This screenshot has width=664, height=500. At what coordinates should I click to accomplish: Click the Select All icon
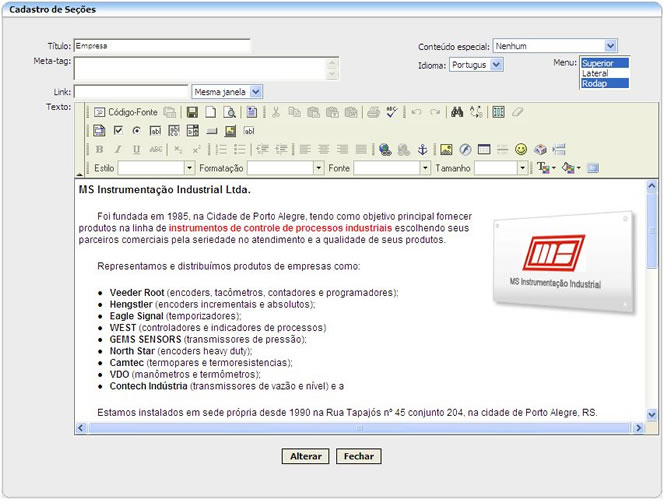[x=498, y=112]
